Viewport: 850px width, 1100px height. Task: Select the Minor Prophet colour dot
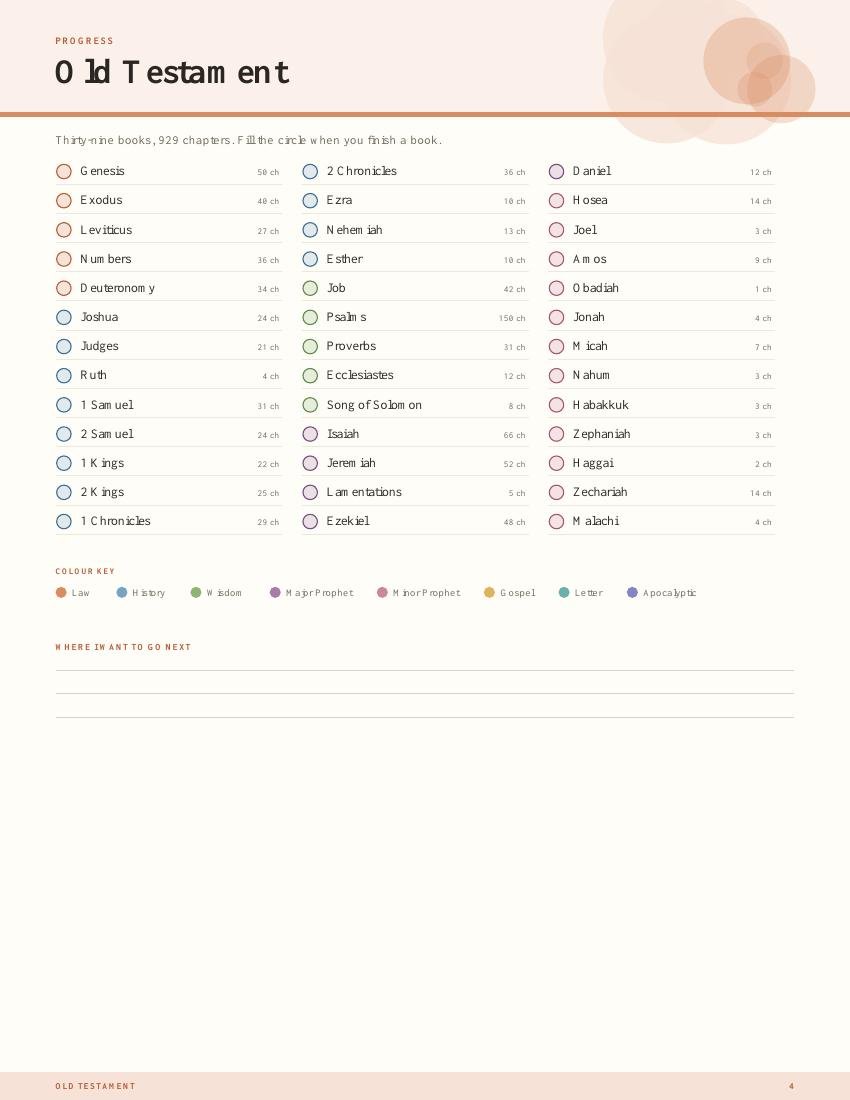(x=382, y=593)
